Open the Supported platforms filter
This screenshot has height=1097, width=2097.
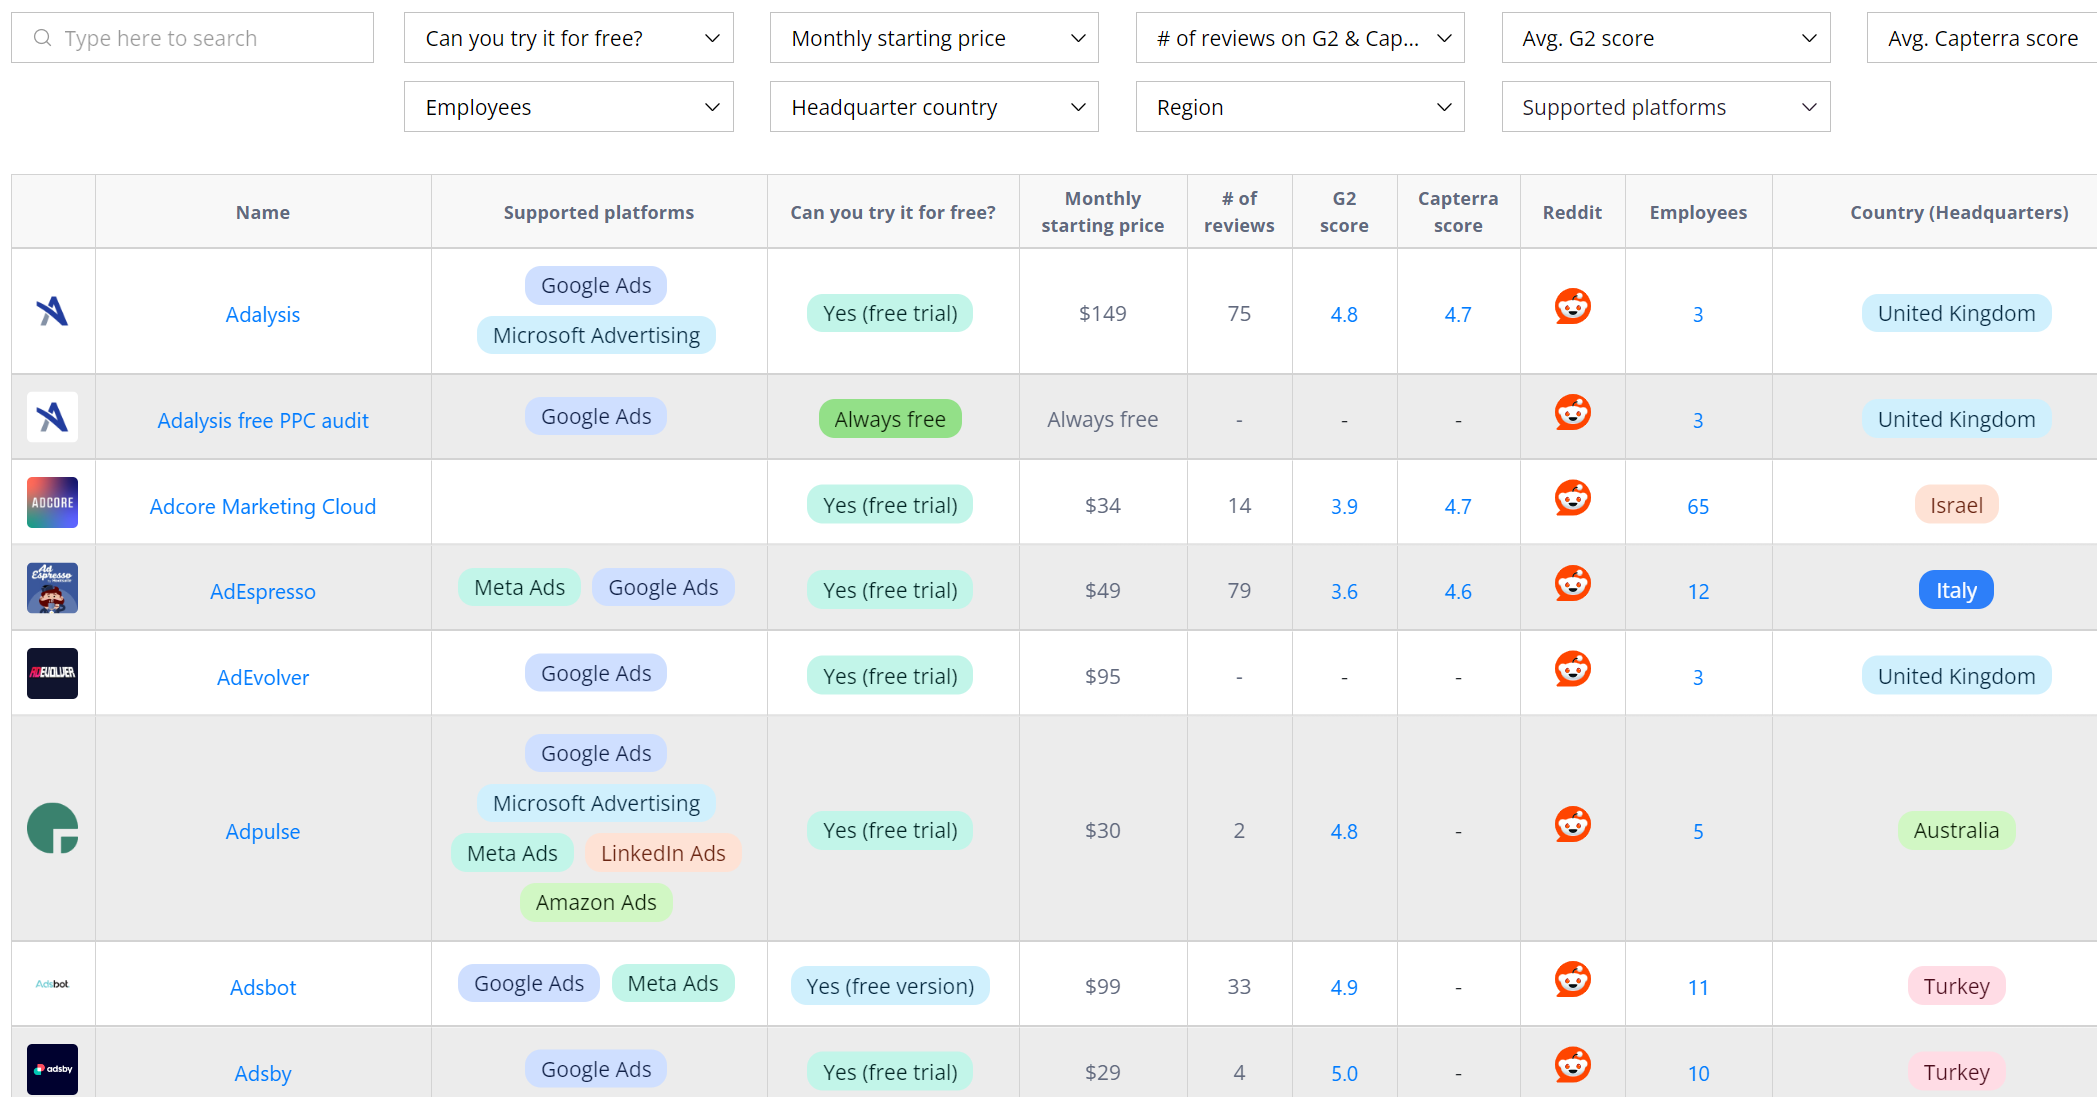pyautogui.click(x=1665, y=106)
